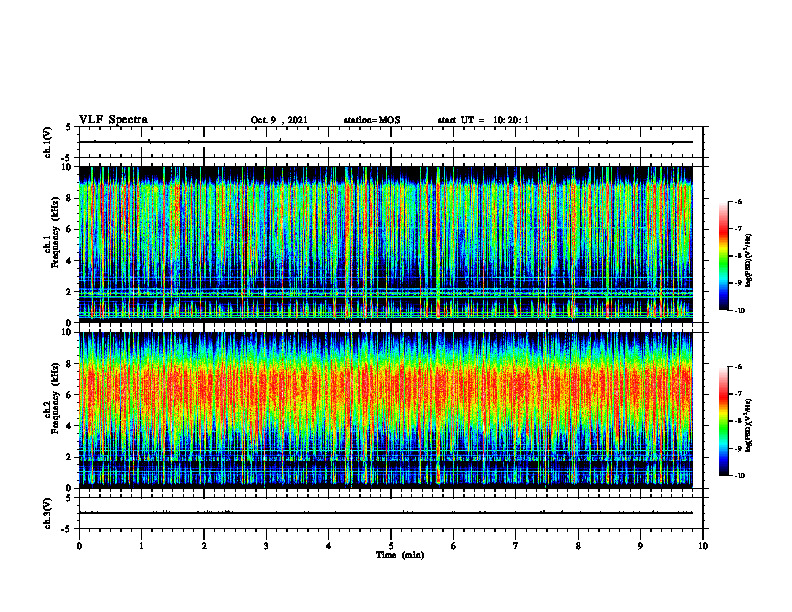Click the ch.2 spectrogram panel
This screenshot has width=792, height=612.
tap(386, 410)
